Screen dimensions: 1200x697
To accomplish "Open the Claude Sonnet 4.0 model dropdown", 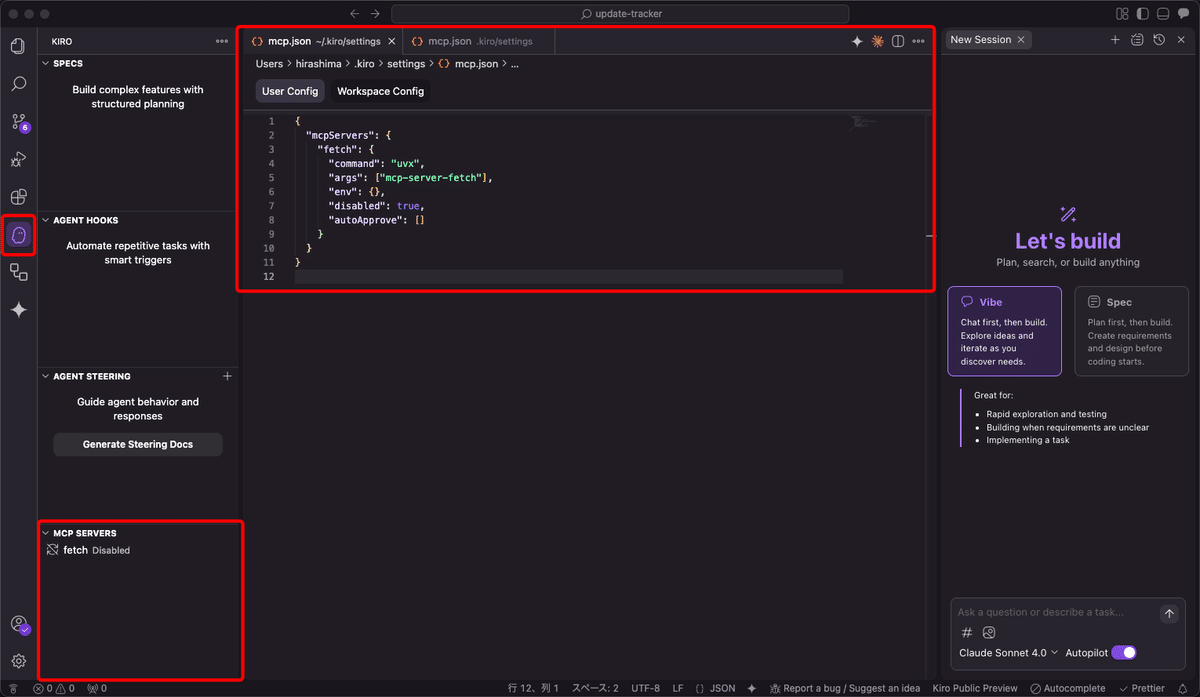I will tap(1007, 652).
